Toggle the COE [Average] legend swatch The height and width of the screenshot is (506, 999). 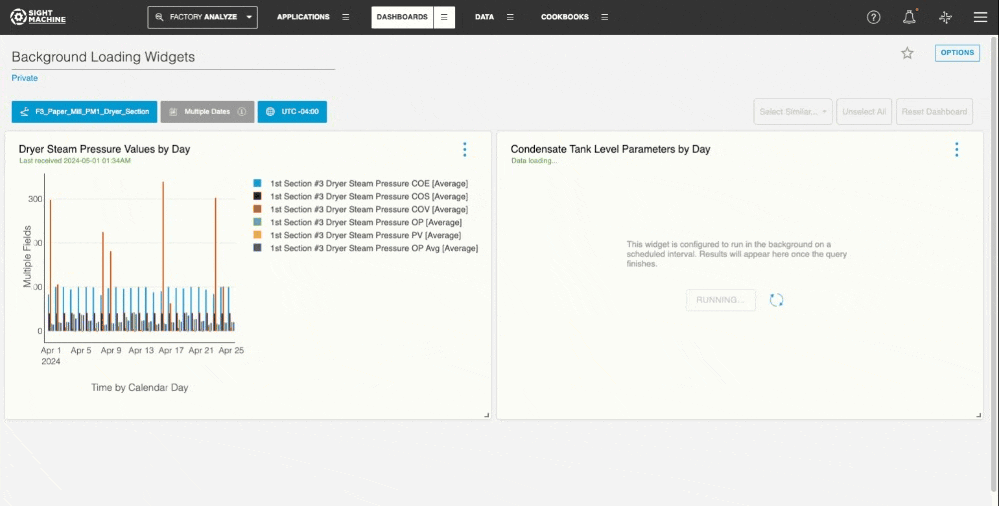[x=257, y=184]
